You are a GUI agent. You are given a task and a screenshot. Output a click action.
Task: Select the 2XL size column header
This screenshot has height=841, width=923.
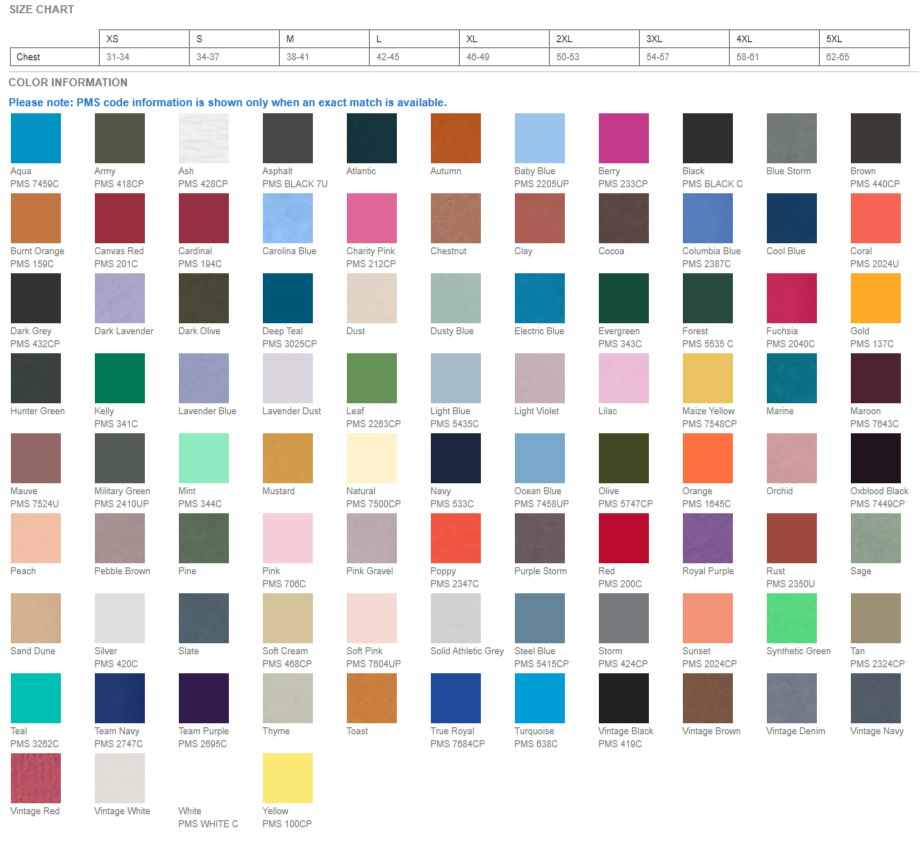click(564, 39)
